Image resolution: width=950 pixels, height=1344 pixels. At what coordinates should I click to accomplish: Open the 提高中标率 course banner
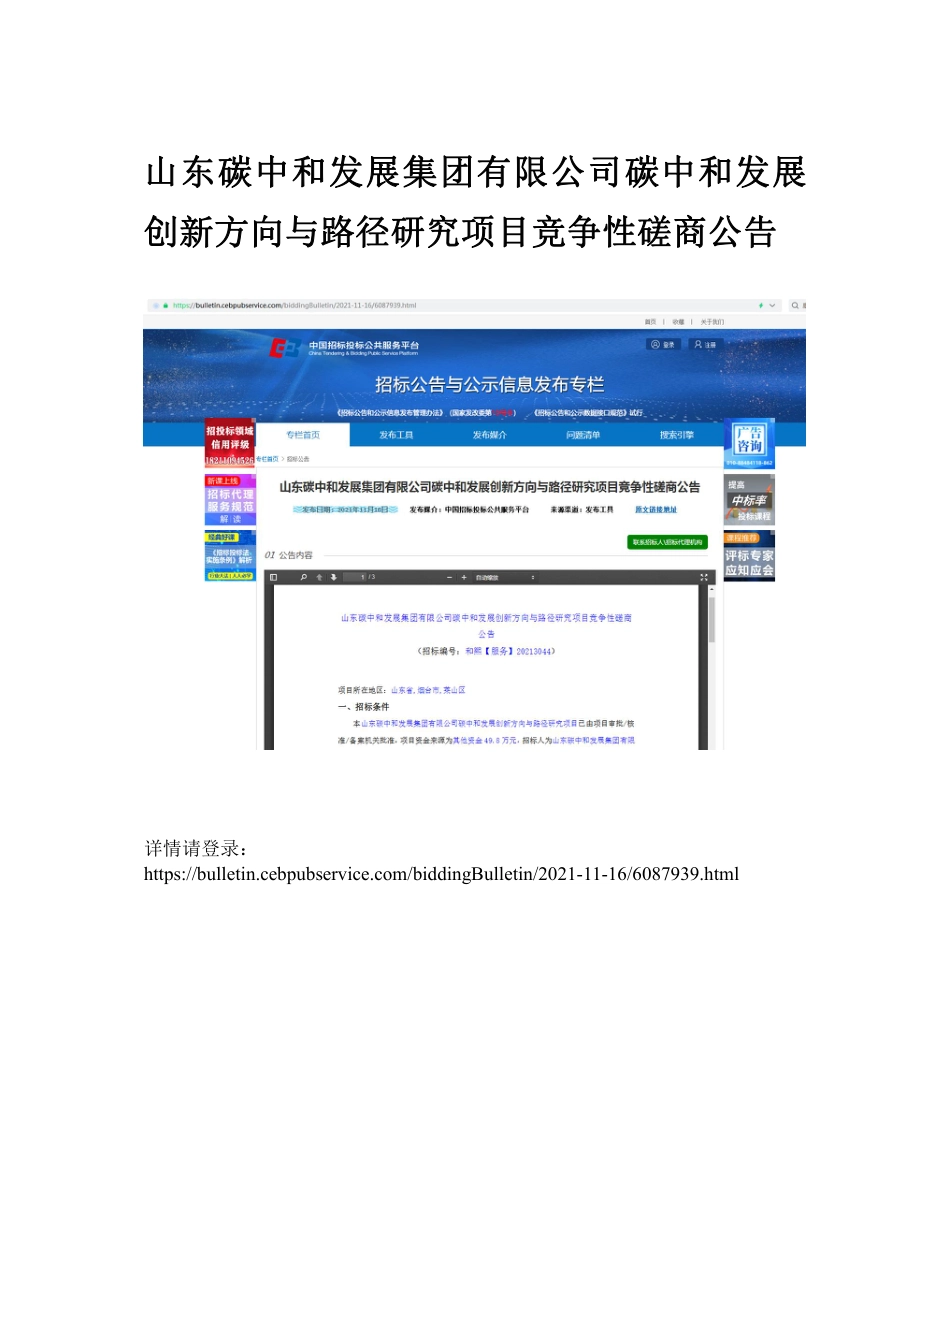749,500
